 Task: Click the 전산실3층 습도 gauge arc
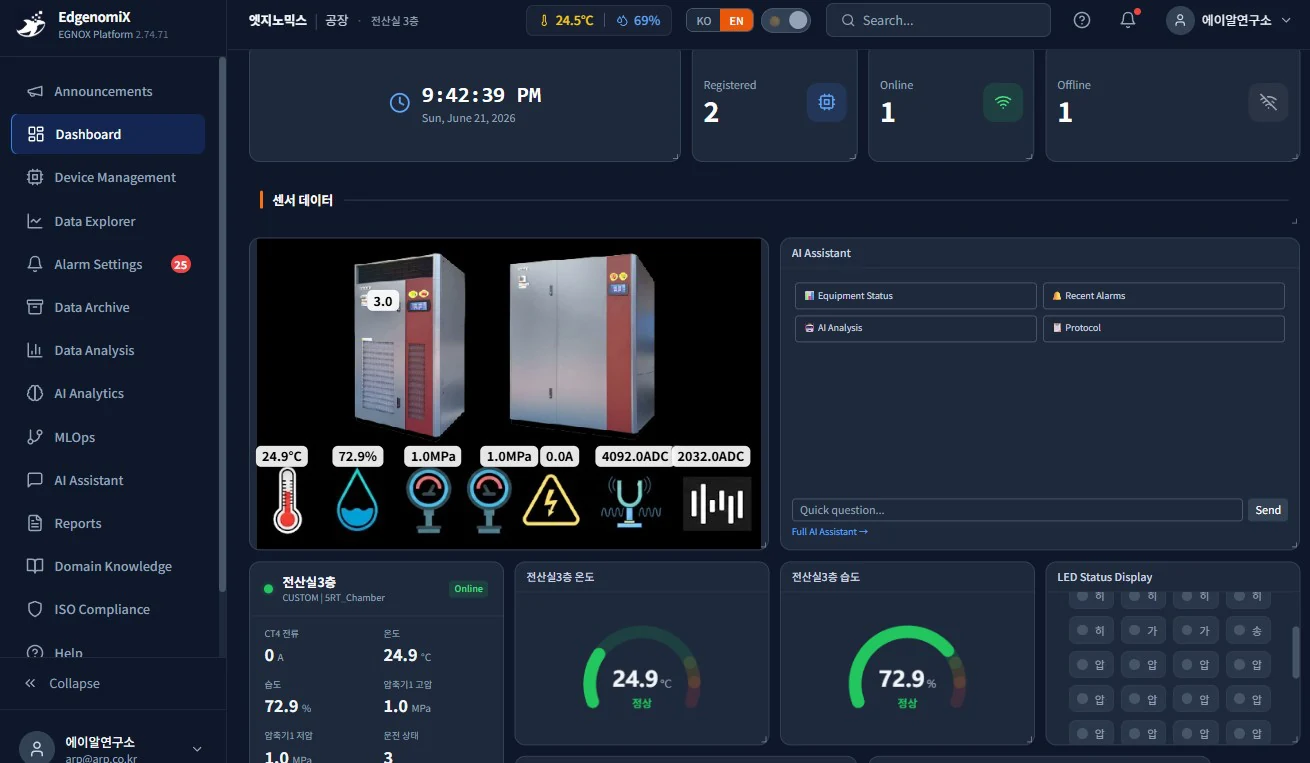908,666
